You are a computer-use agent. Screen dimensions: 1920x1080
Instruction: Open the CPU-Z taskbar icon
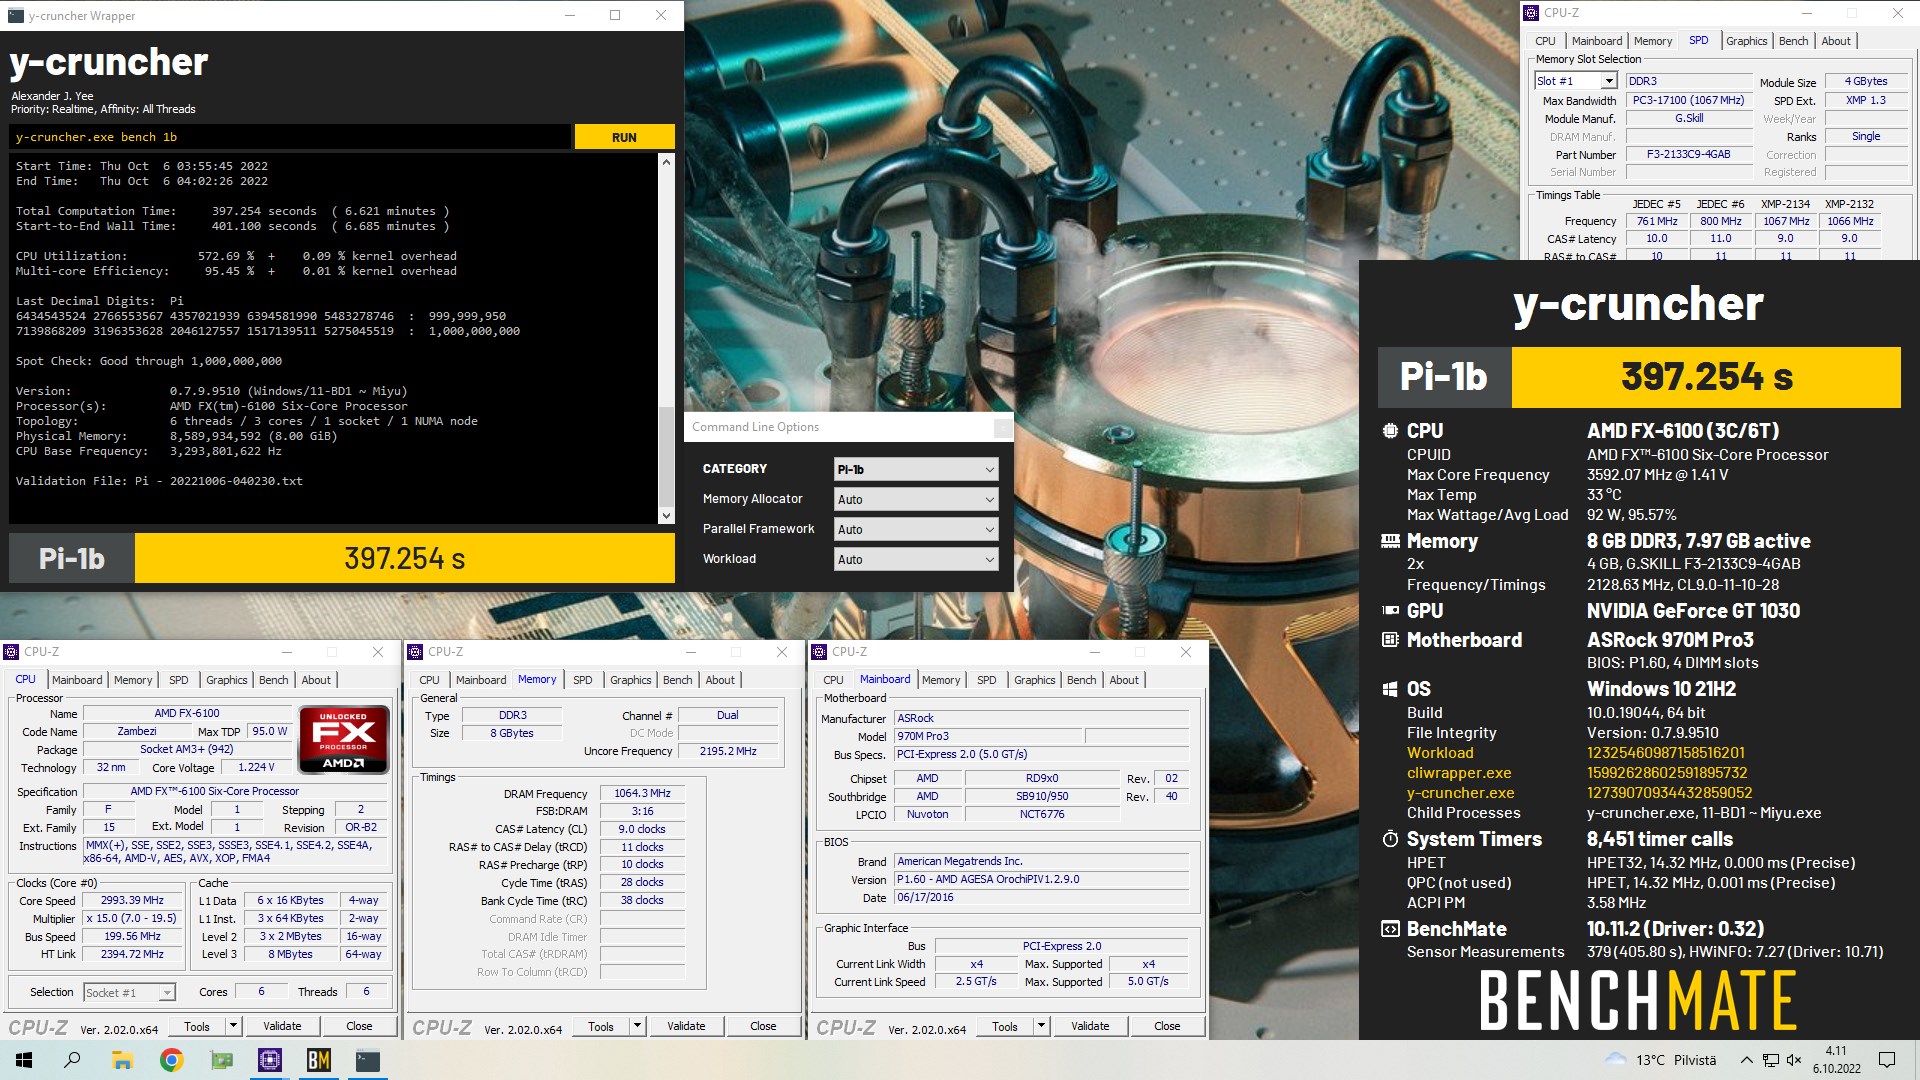point(269,1060)
